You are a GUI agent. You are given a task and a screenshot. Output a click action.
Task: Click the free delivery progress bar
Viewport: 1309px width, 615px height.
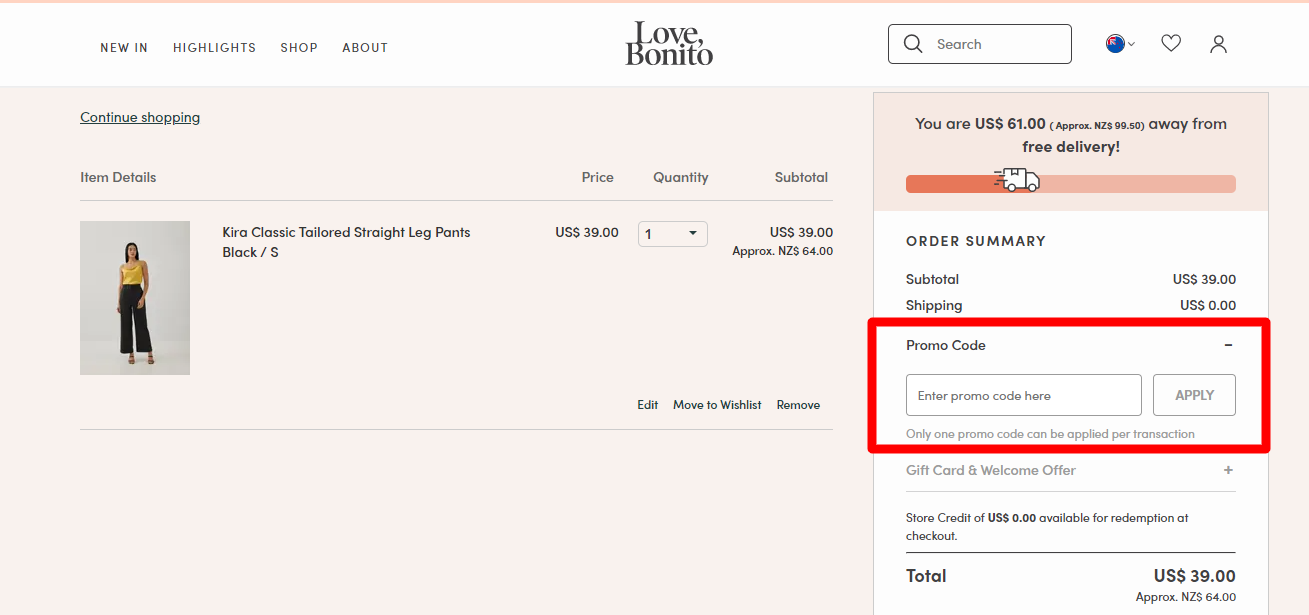coord(1071,184)
